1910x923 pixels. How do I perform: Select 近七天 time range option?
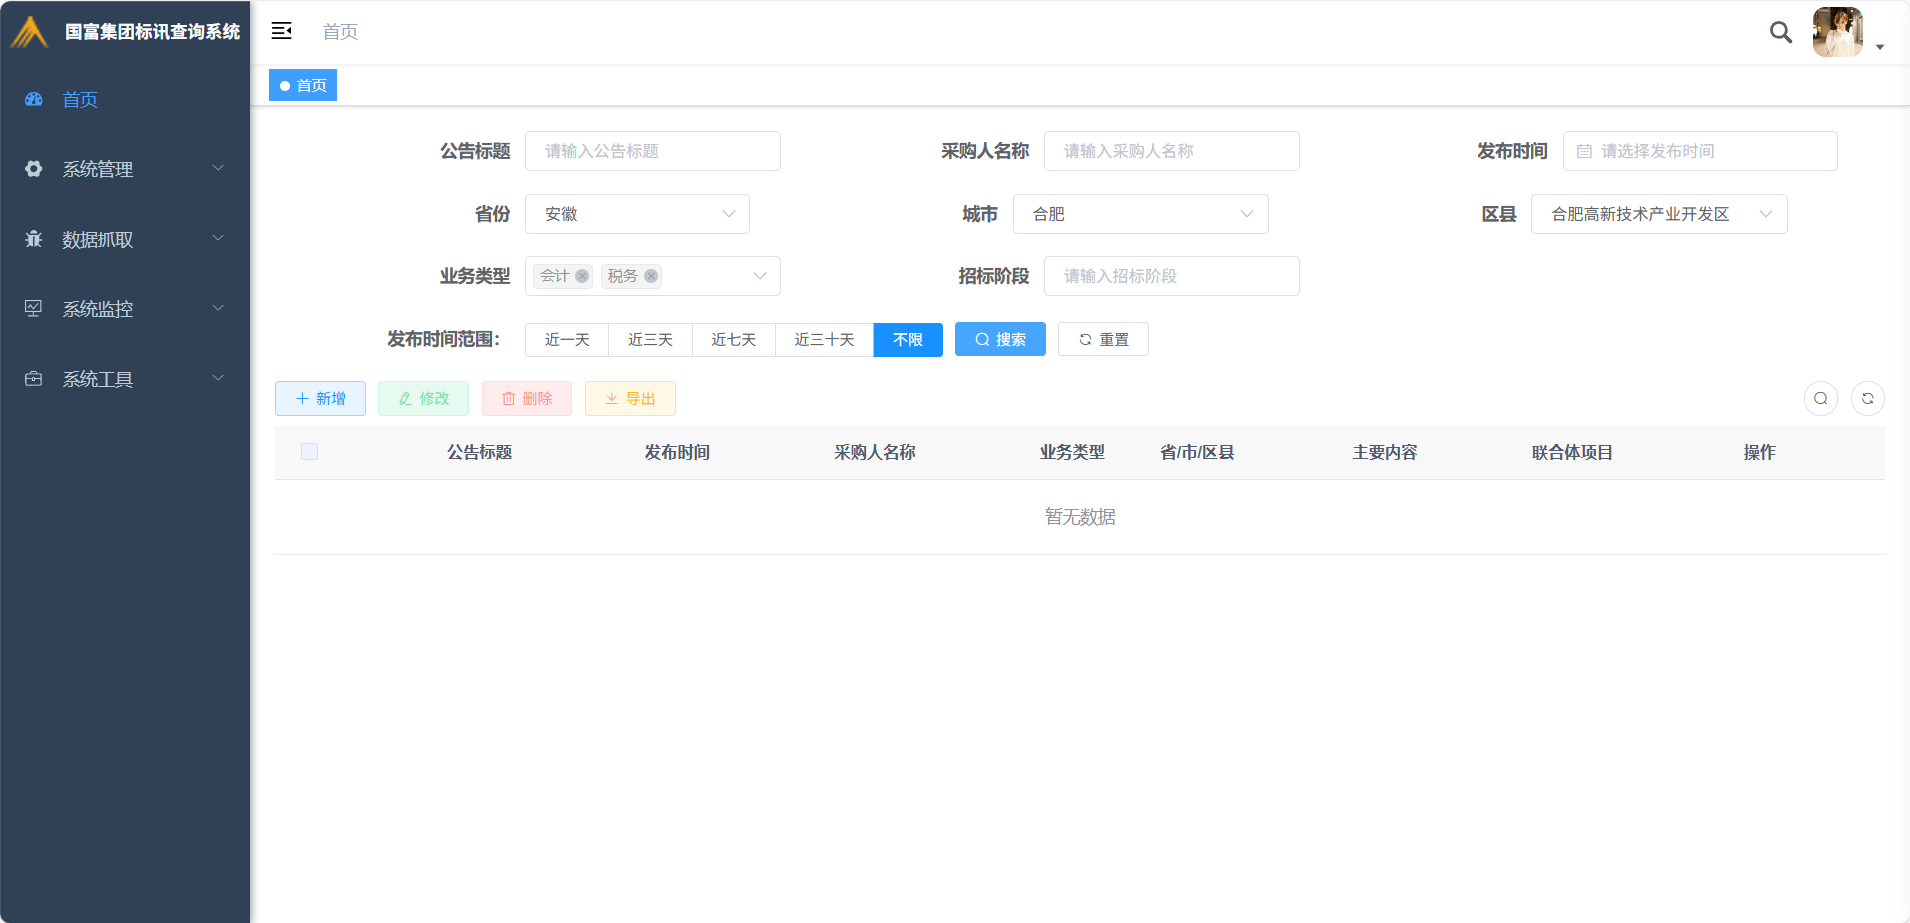[x=733, y=340]
